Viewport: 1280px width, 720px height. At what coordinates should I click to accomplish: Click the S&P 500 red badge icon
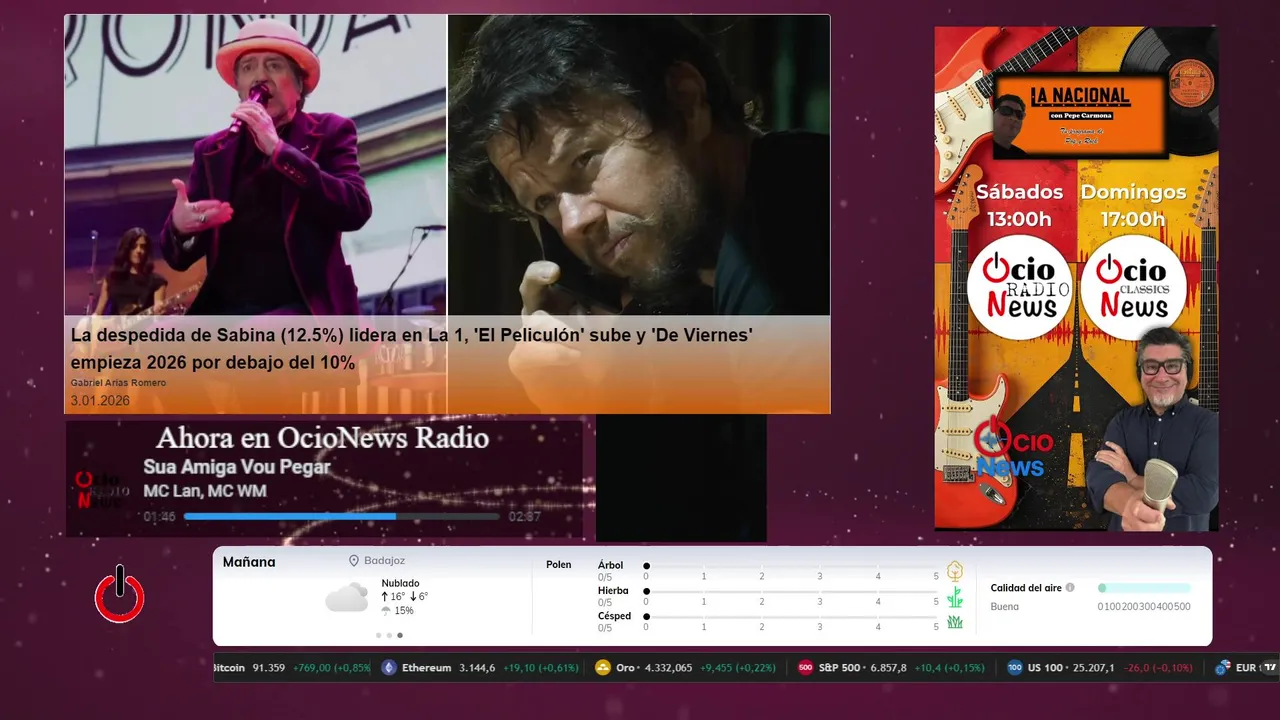pyautogui.click(x=805, y=668)
